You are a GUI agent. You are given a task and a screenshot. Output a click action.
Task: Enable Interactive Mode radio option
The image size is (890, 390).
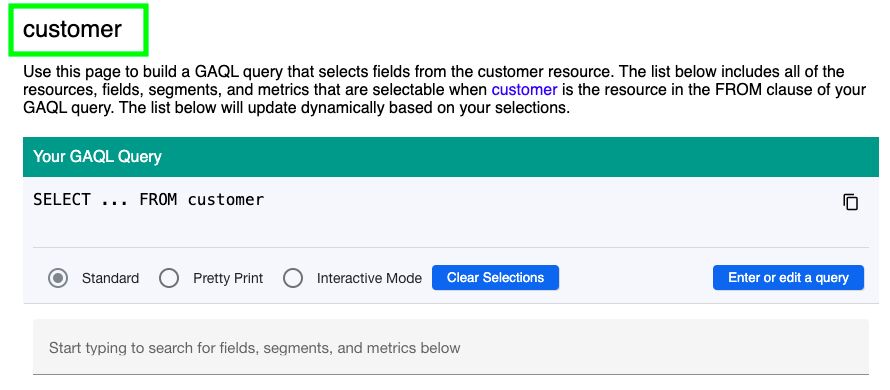coord(293,278)
